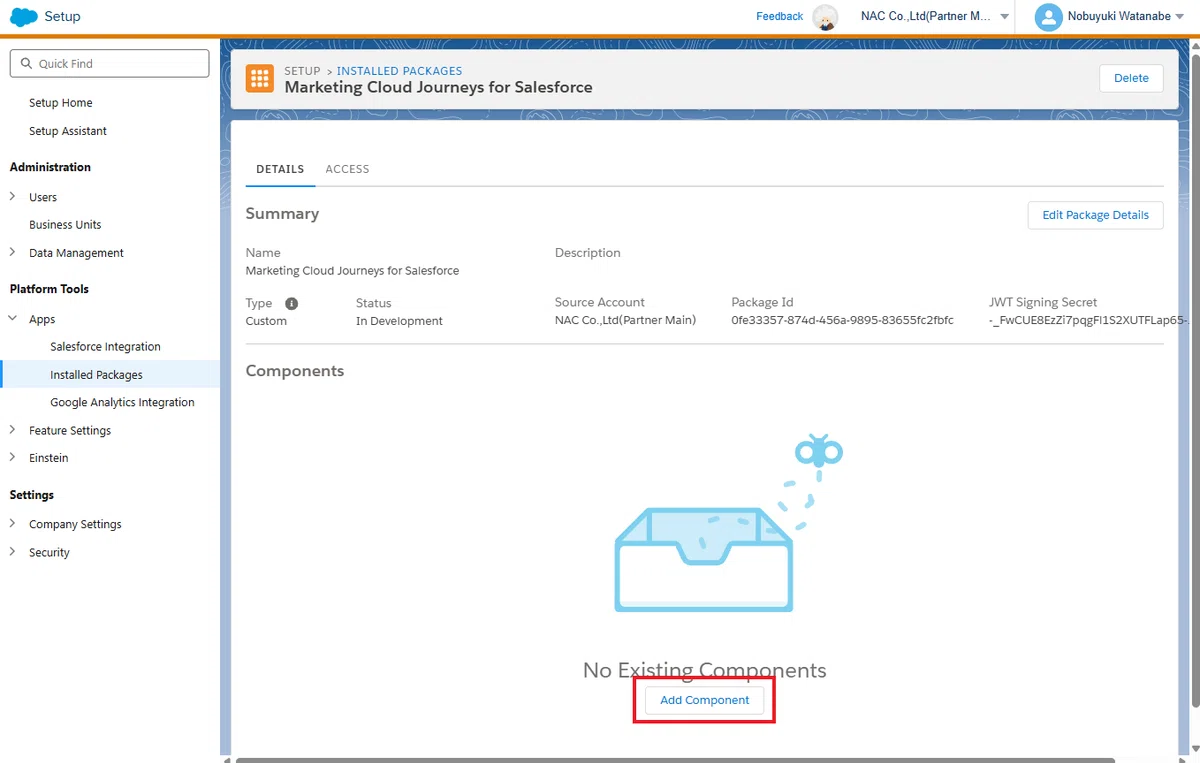This screenshot has height=763, width=1200.
Task: Click the Apps label in sidebar
Action: (42, 319)
